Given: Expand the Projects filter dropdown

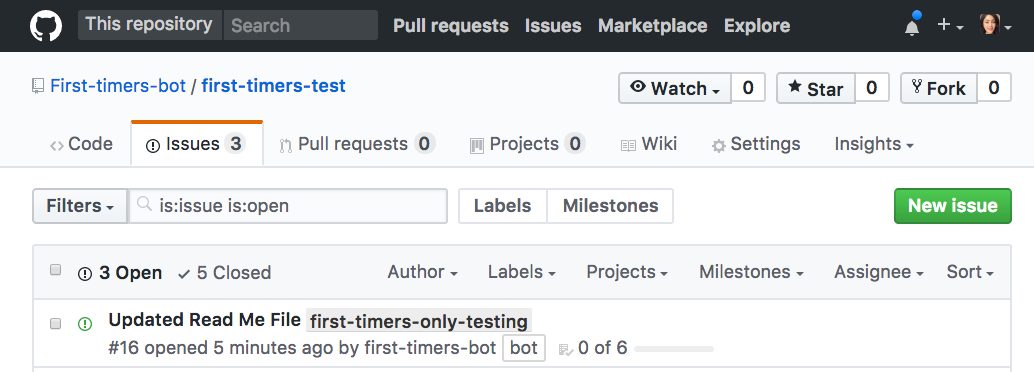Looking at the screenshot, I should pyautogui.click(x=627, y=272).
